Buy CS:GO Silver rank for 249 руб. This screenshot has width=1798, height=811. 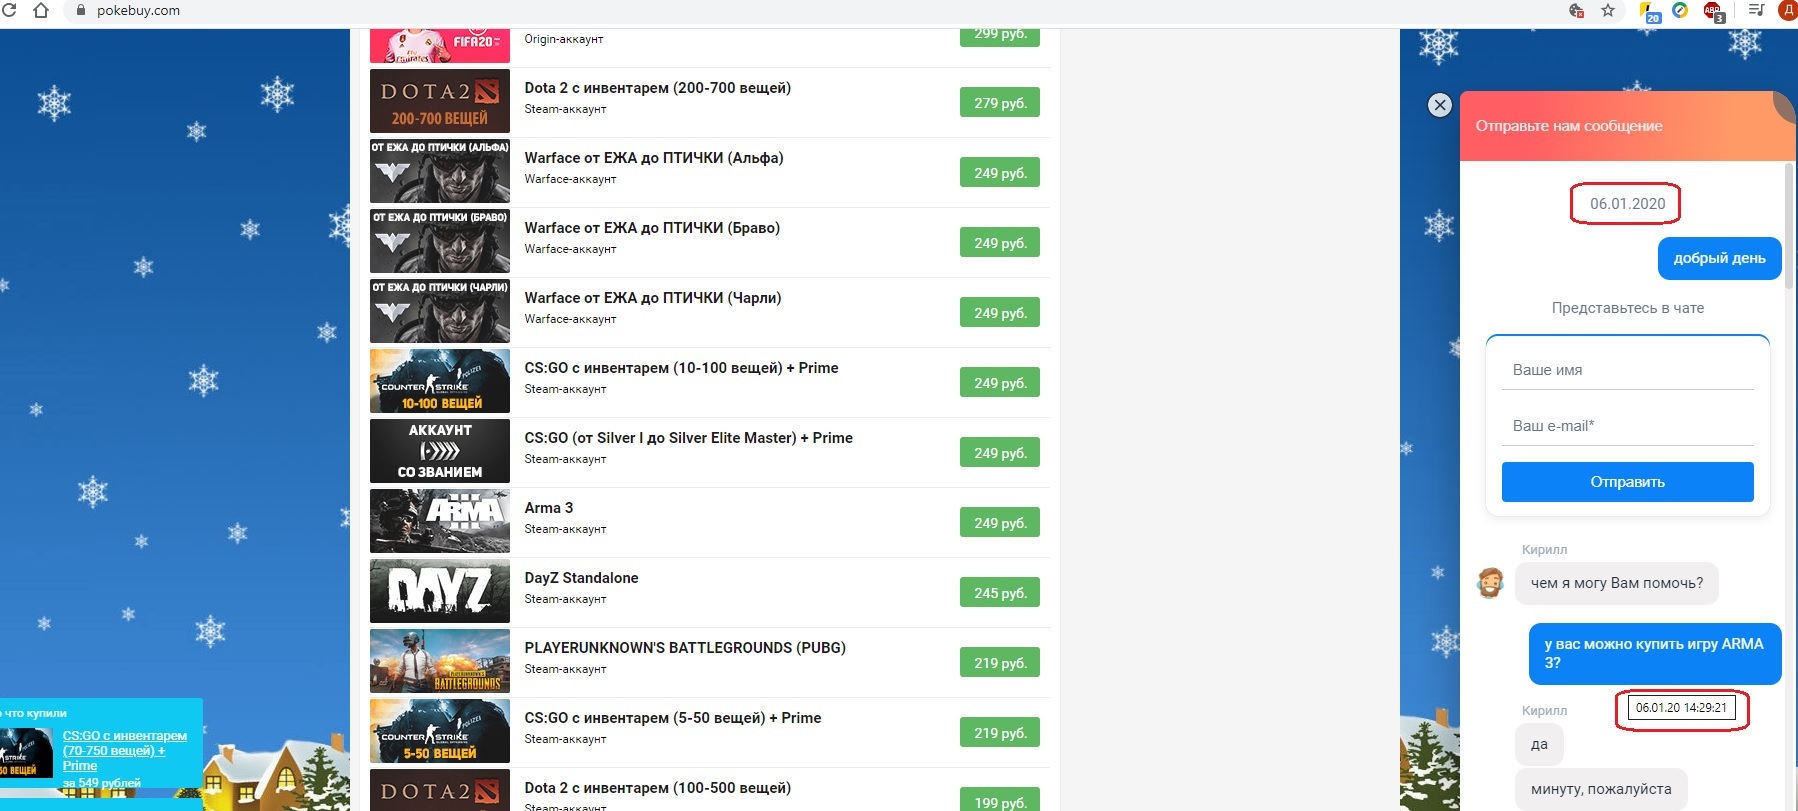[1000, 453]
